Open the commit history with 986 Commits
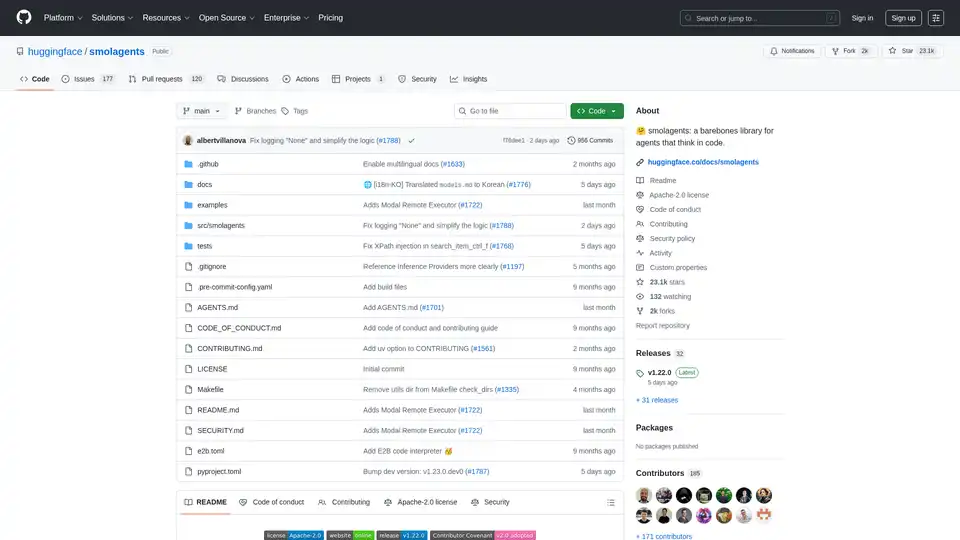This screenshot has height=540, width=960. pyautogui.click(x=590, y=141)
